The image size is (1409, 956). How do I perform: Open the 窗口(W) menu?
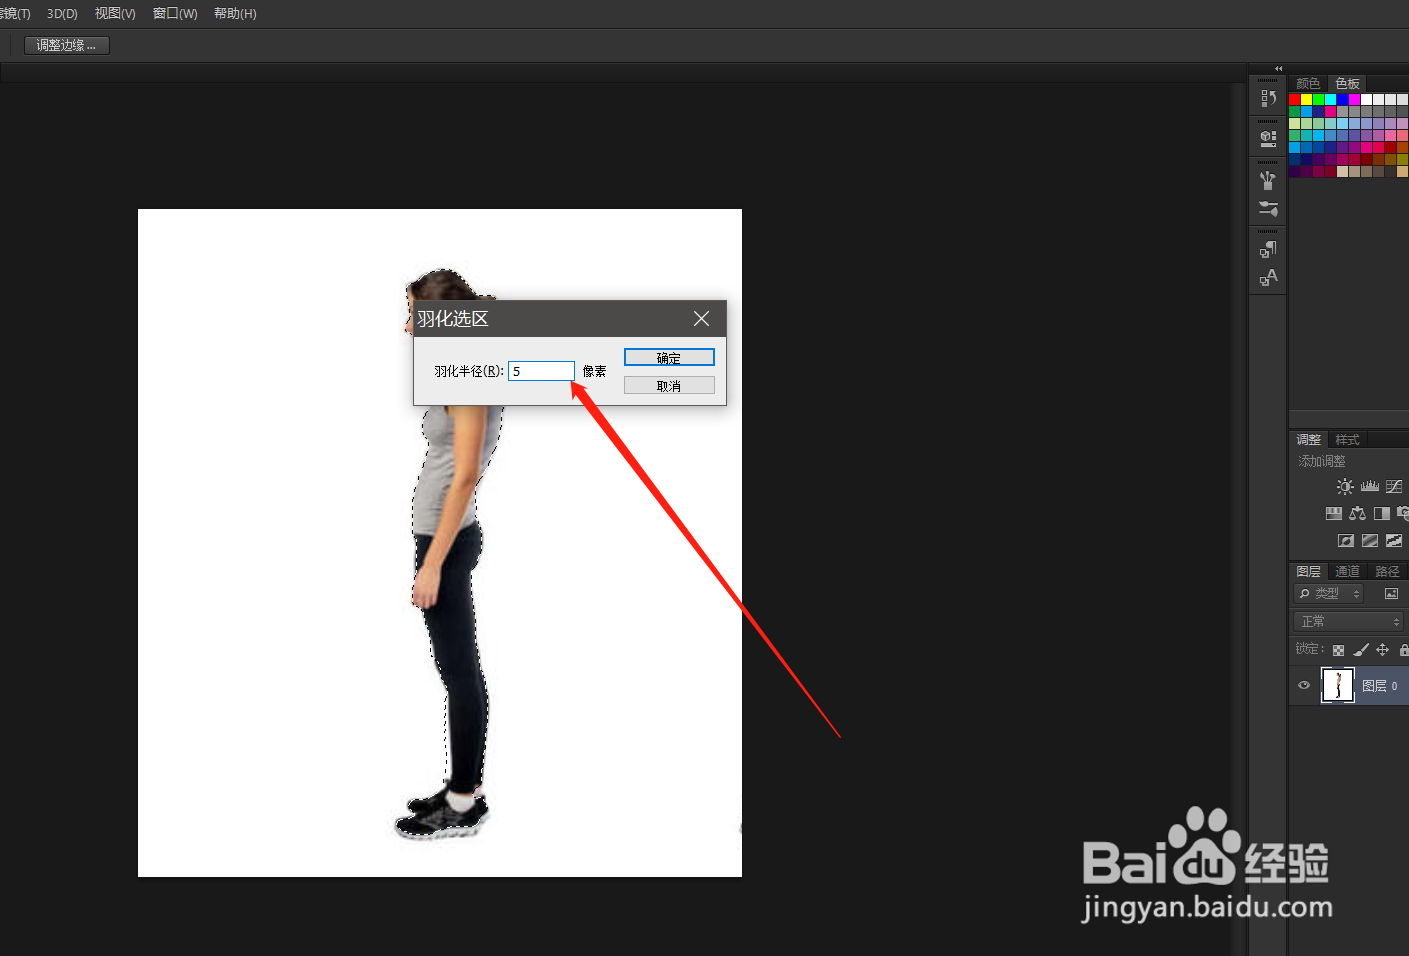coord(175,14)
